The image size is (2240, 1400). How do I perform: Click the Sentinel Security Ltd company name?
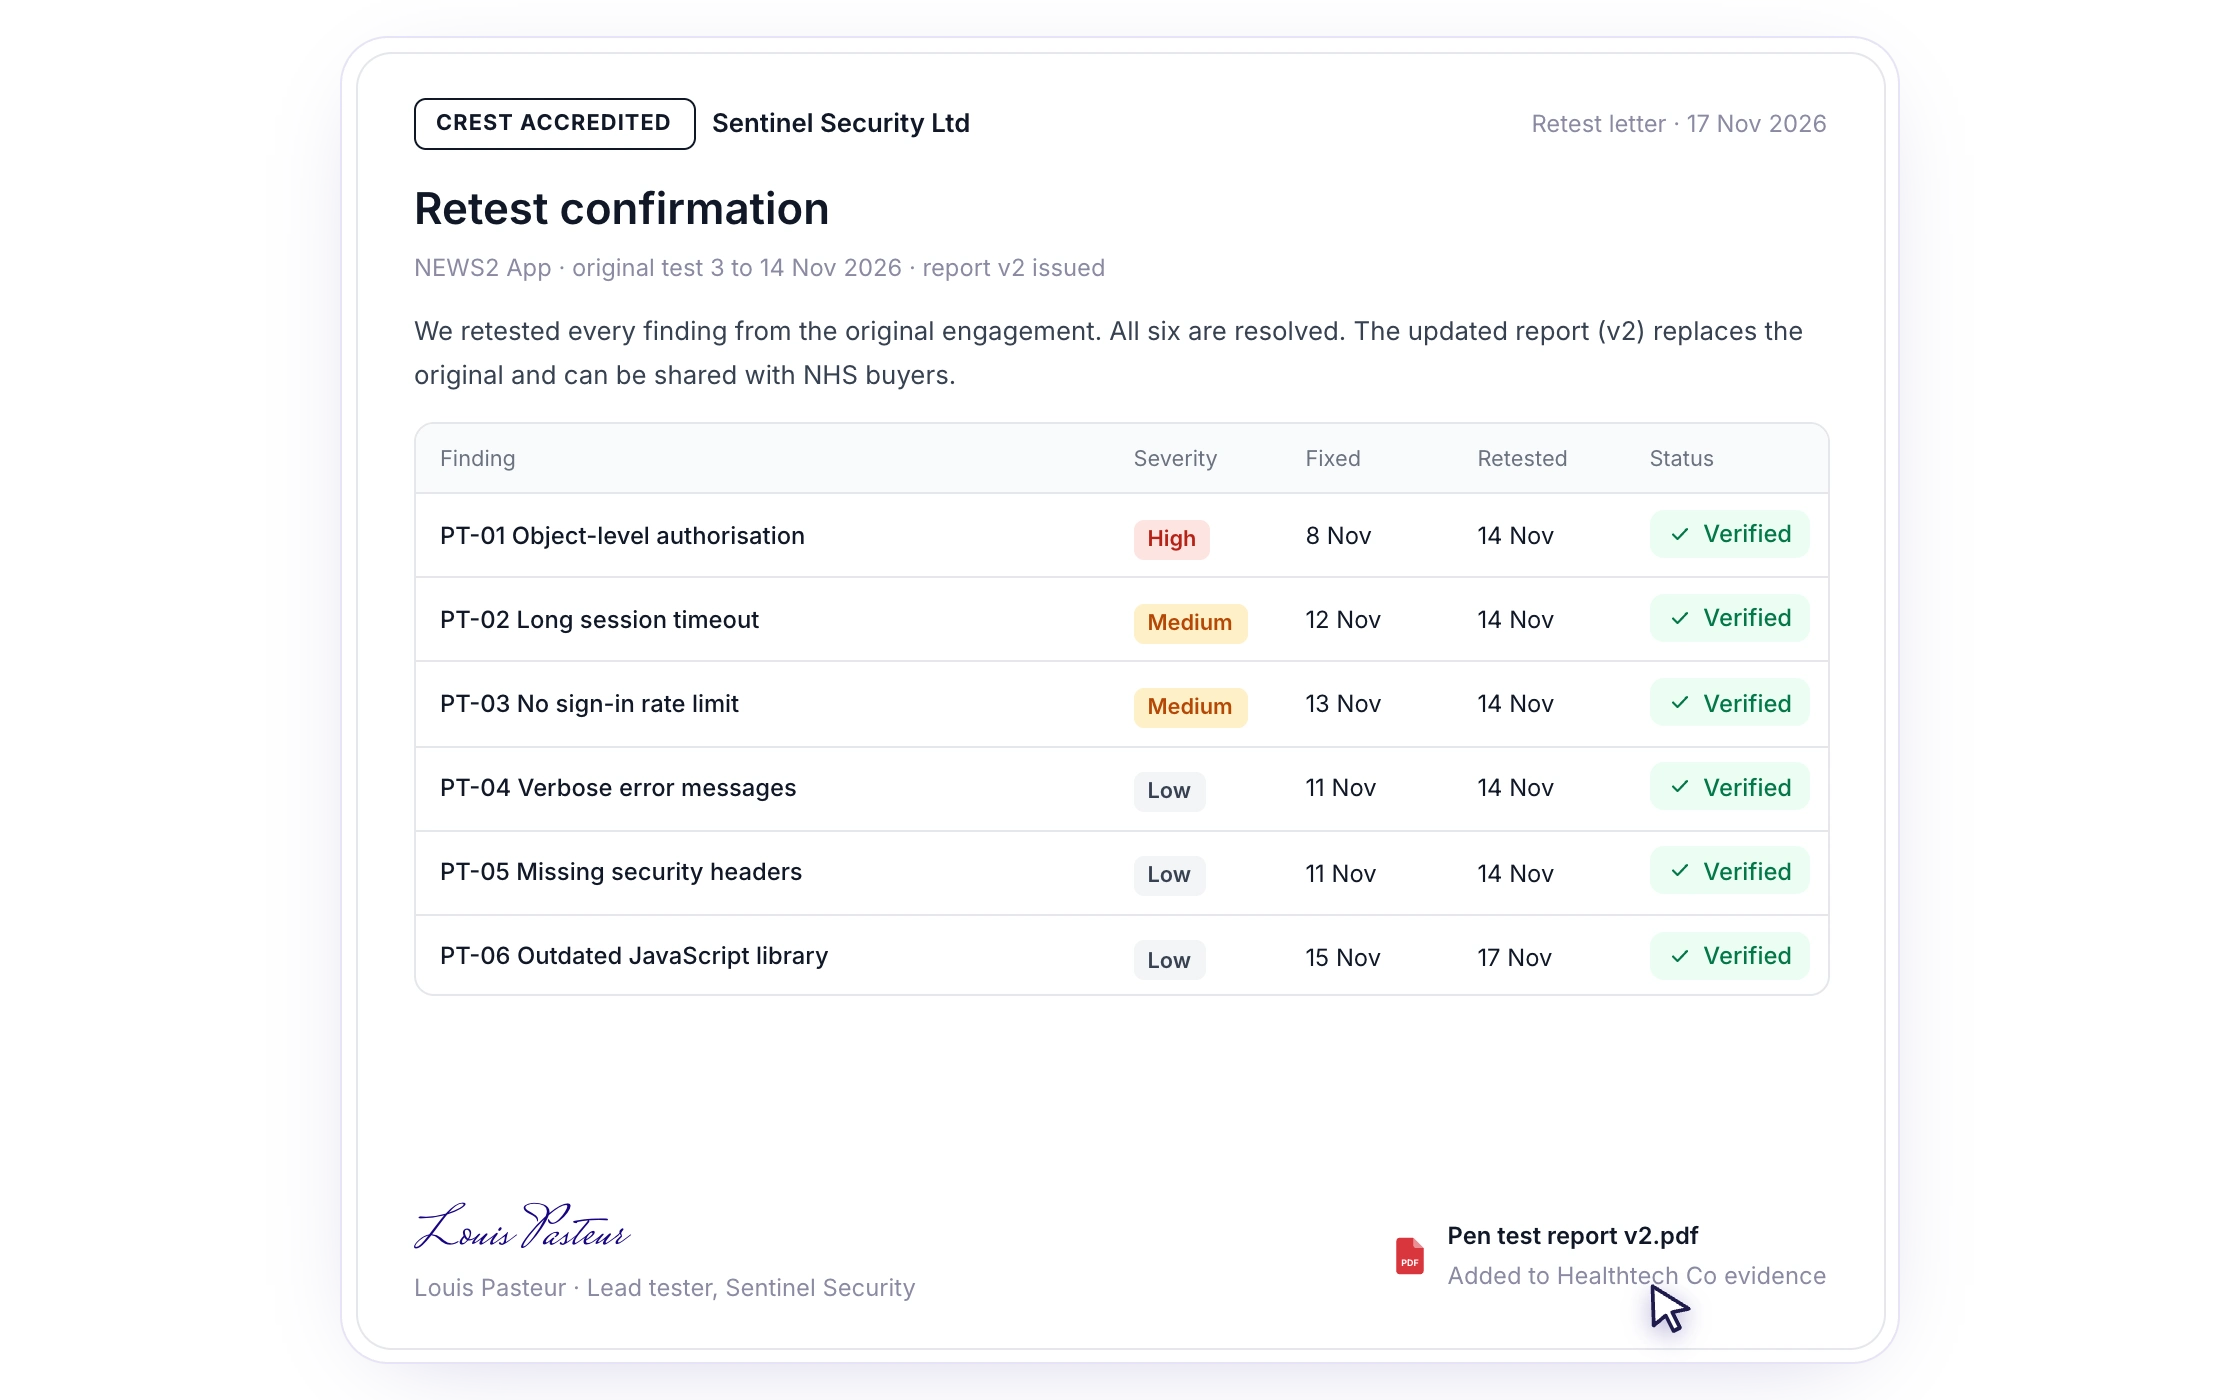(841, 123)
